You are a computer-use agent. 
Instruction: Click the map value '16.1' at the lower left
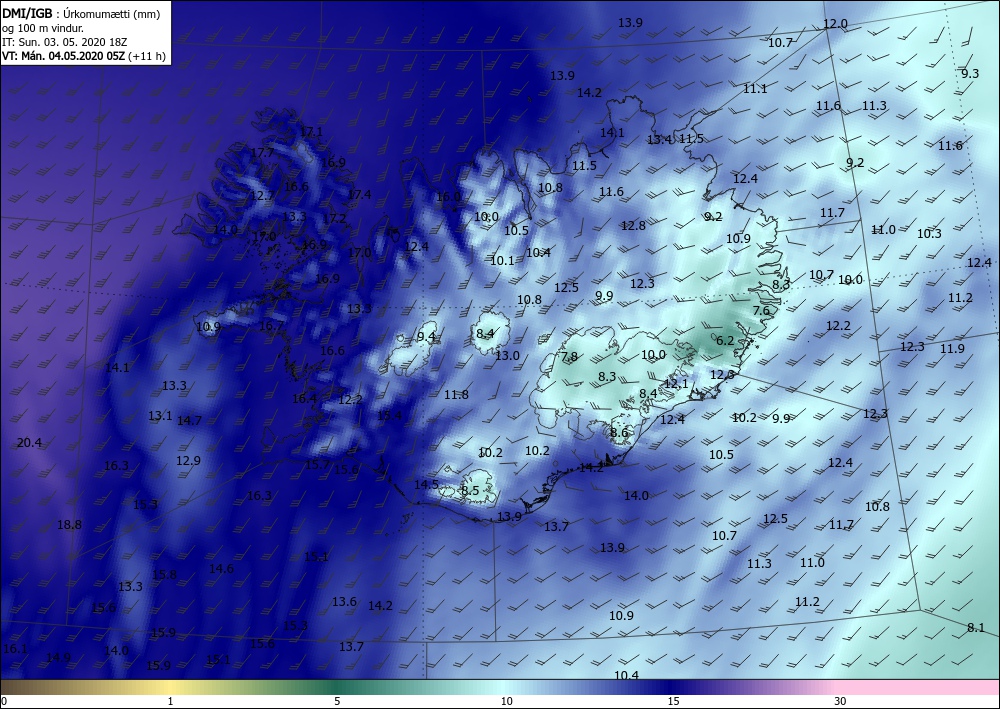click(15, 648)
